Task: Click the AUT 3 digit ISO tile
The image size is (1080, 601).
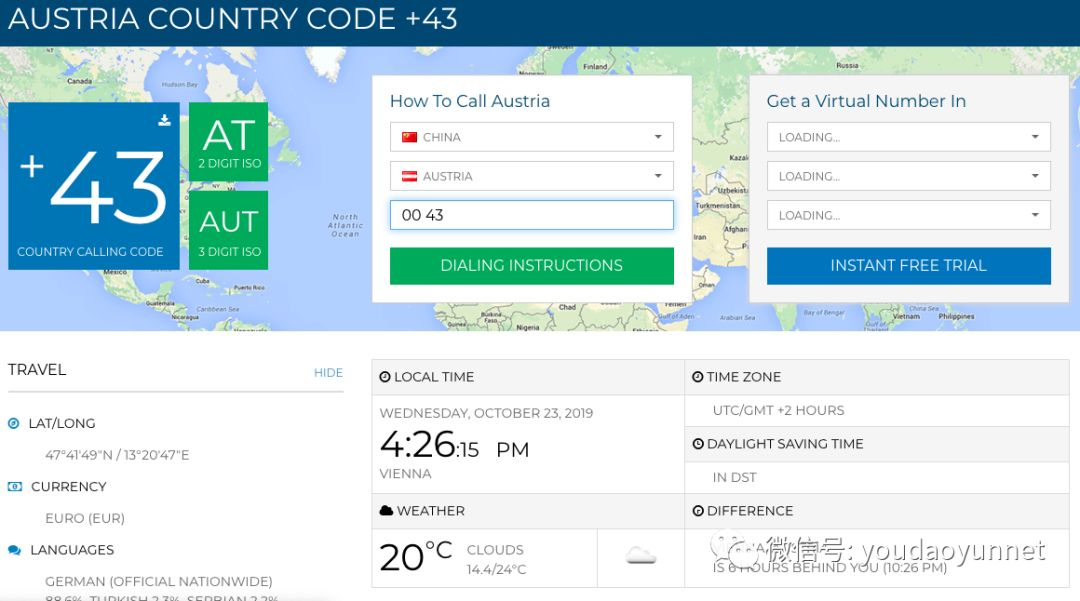Action: [229, 230]
